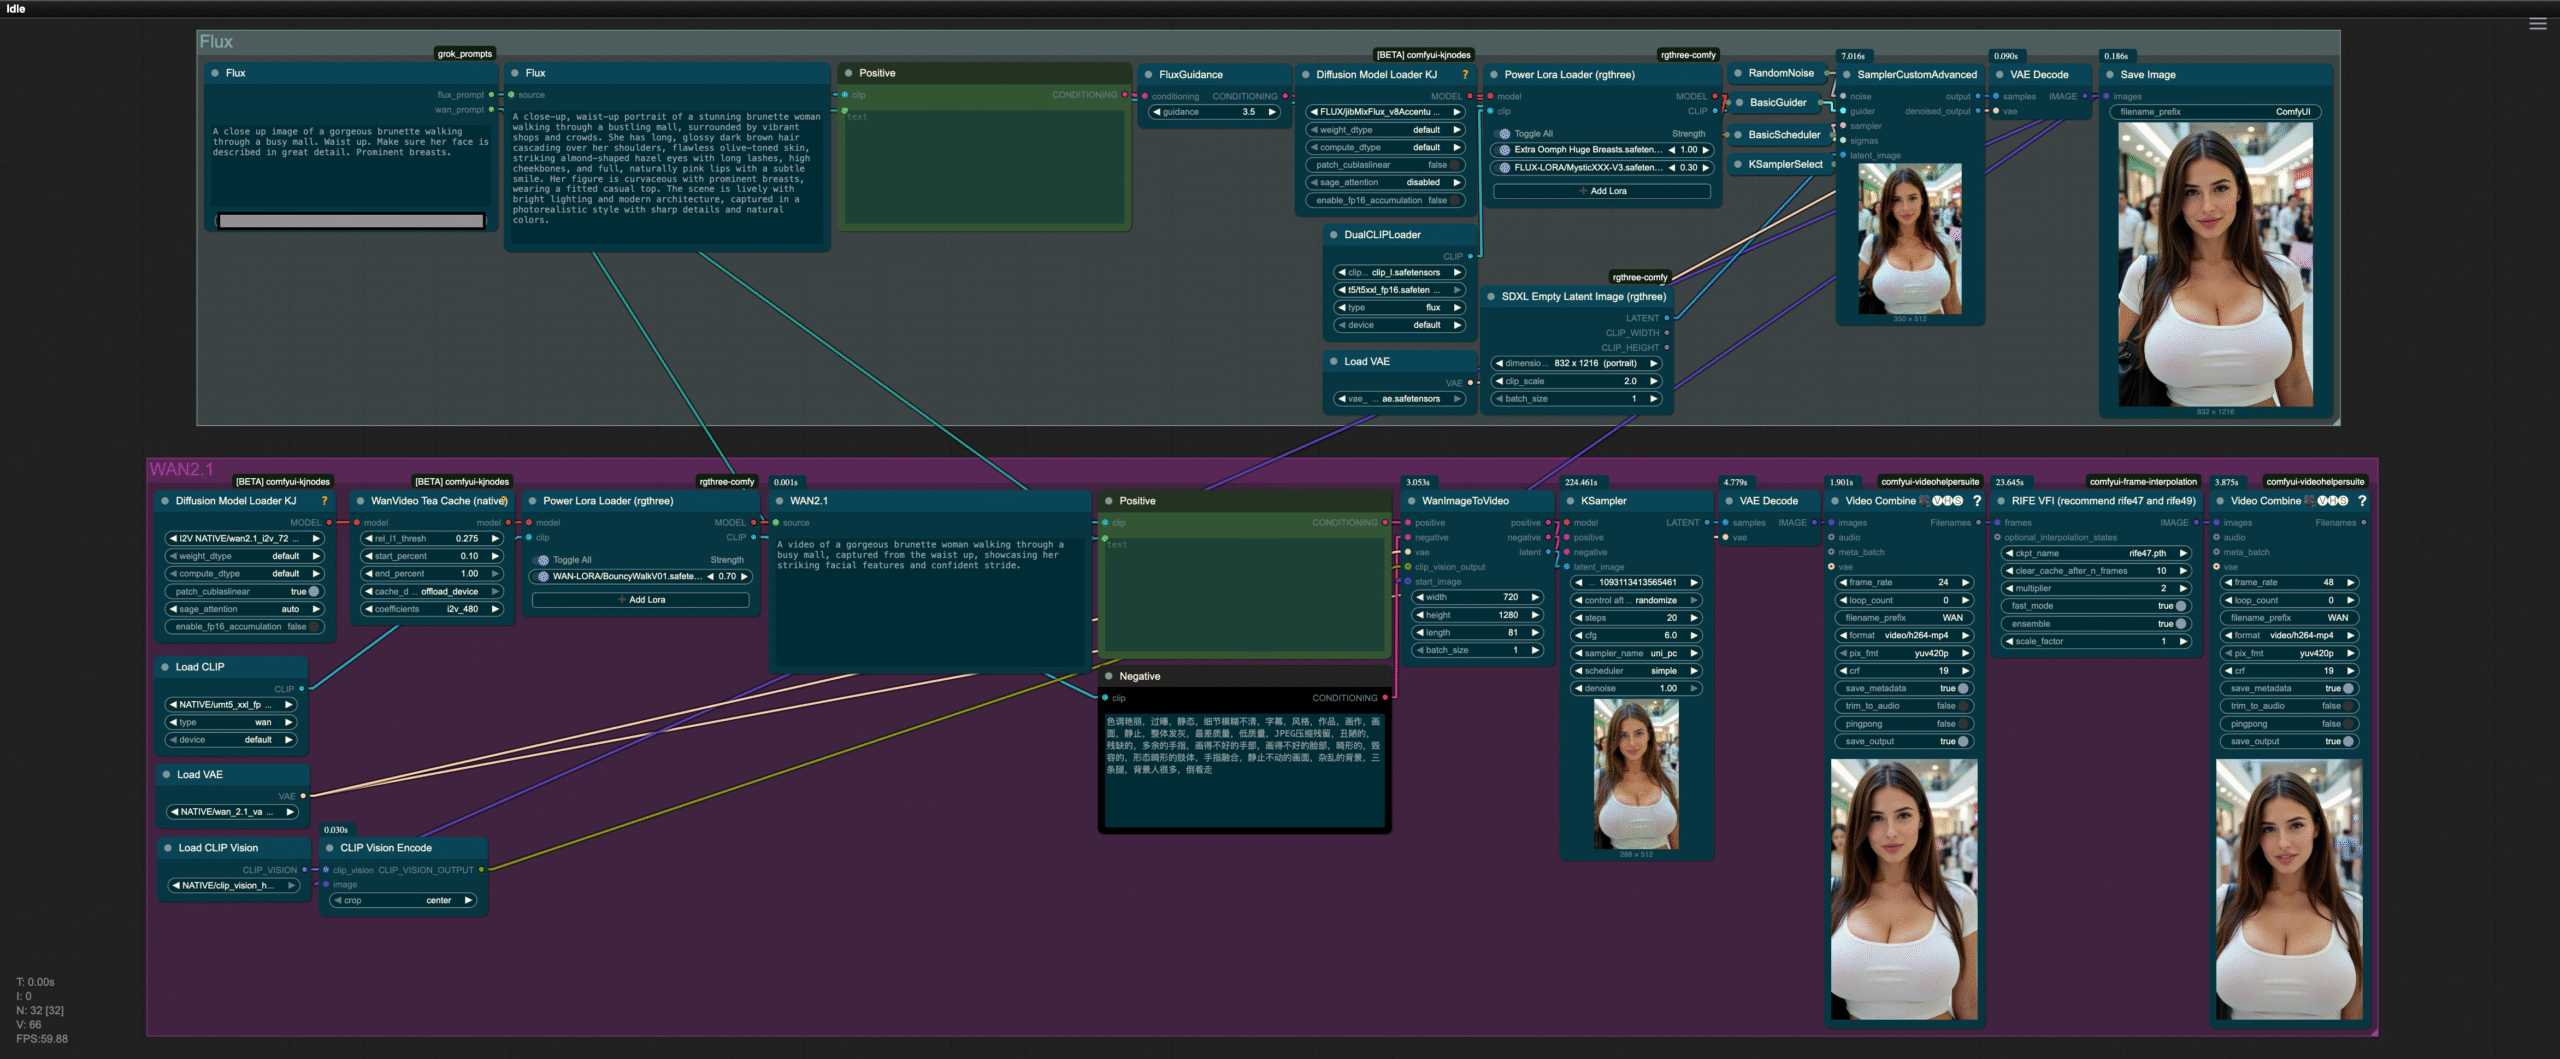Collapse the DualCLIPLoader node with its title dot
Viewport: 2560px width, 1059px height.
[x=1333, y=234]
